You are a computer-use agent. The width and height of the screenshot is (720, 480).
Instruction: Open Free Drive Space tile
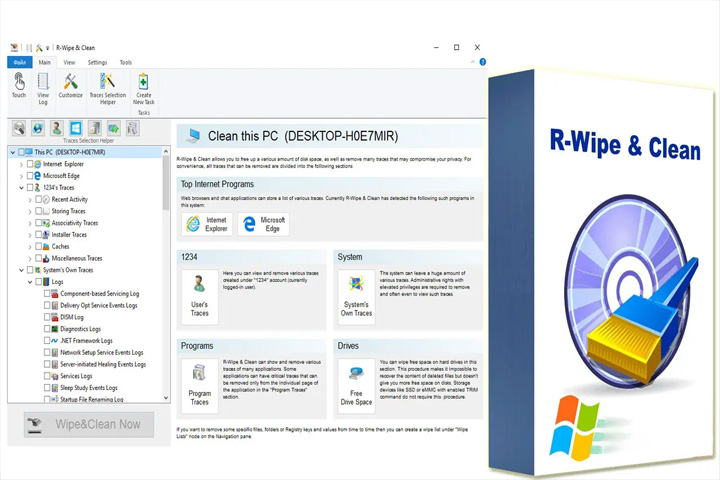[356, 386]
